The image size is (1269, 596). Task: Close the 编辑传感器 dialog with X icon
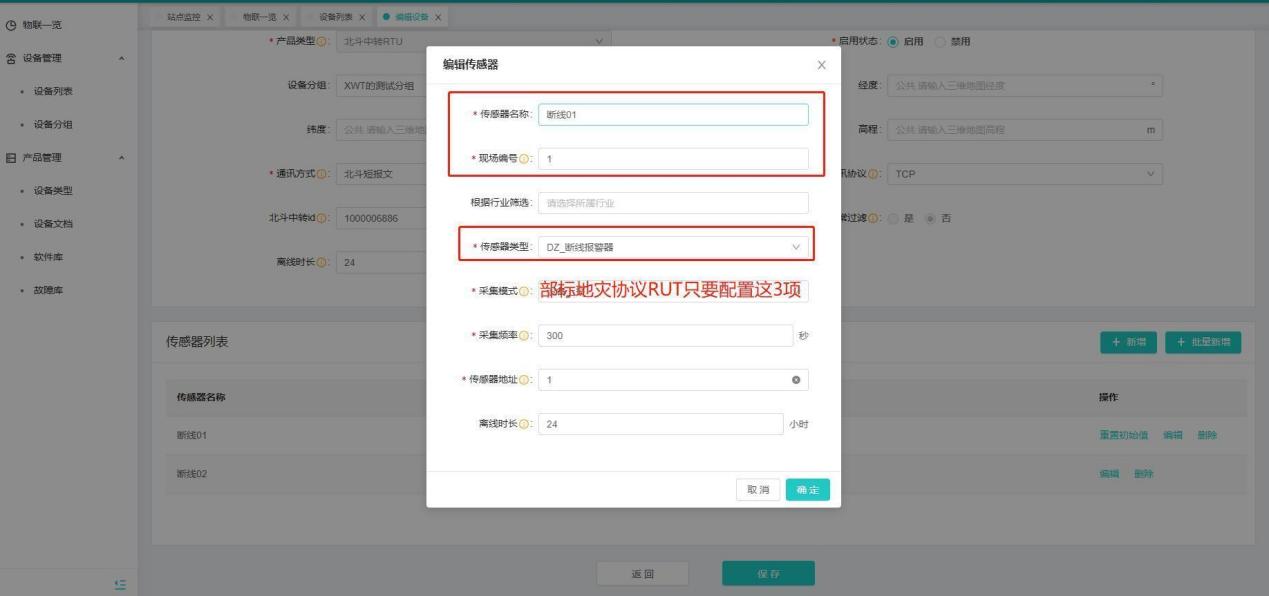coord(821,65)
